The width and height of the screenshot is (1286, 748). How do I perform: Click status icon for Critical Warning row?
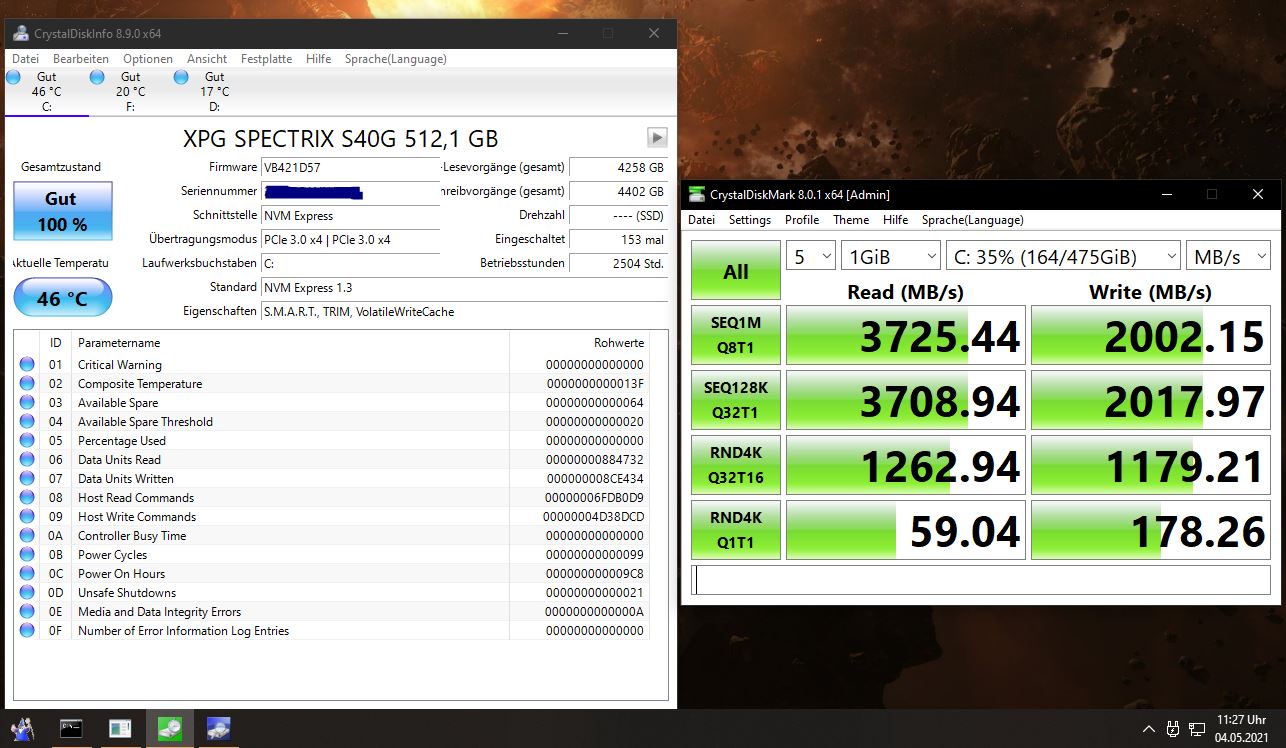(27, 364)
